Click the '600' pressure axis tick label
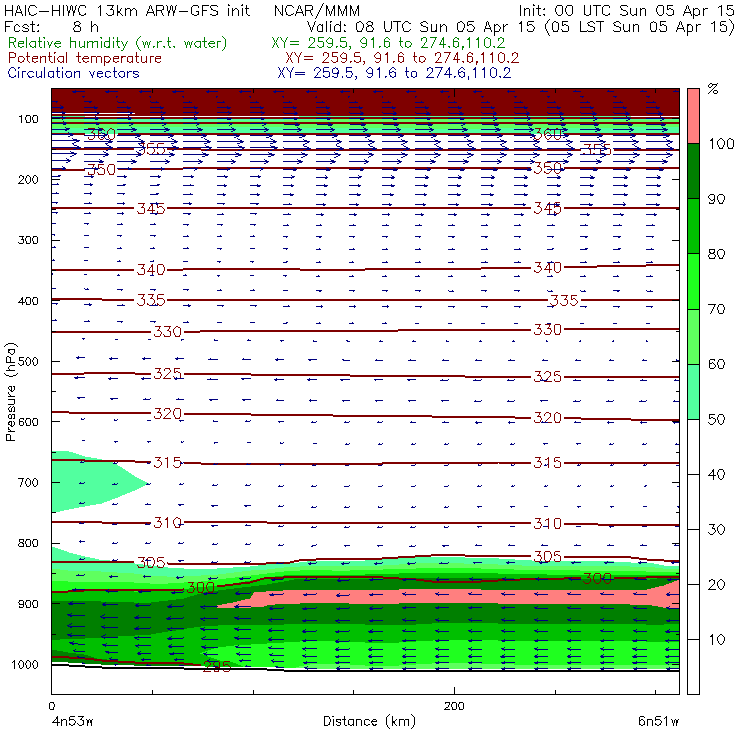Screen dimensions: 740x740 [x=28, y=422]
